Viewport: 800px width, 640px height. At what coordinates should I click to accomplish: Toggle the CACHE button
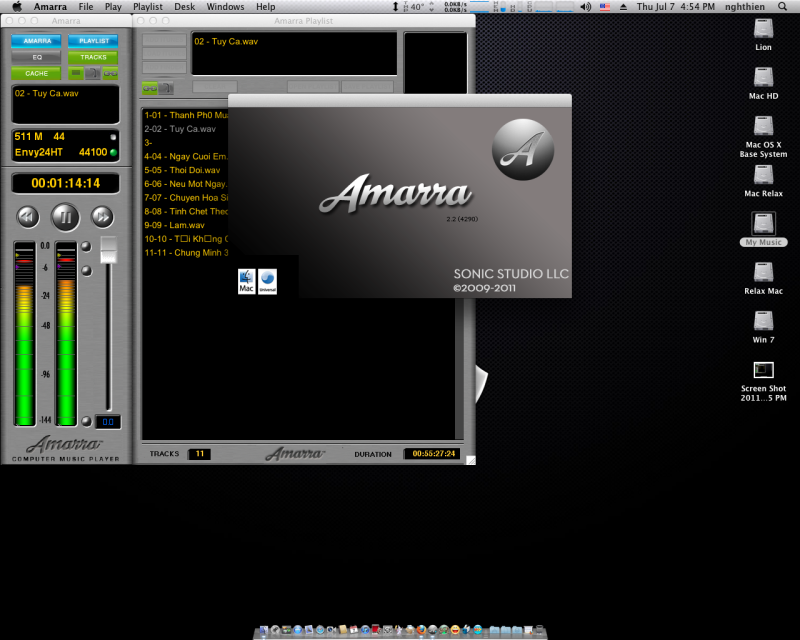(36, 73)
